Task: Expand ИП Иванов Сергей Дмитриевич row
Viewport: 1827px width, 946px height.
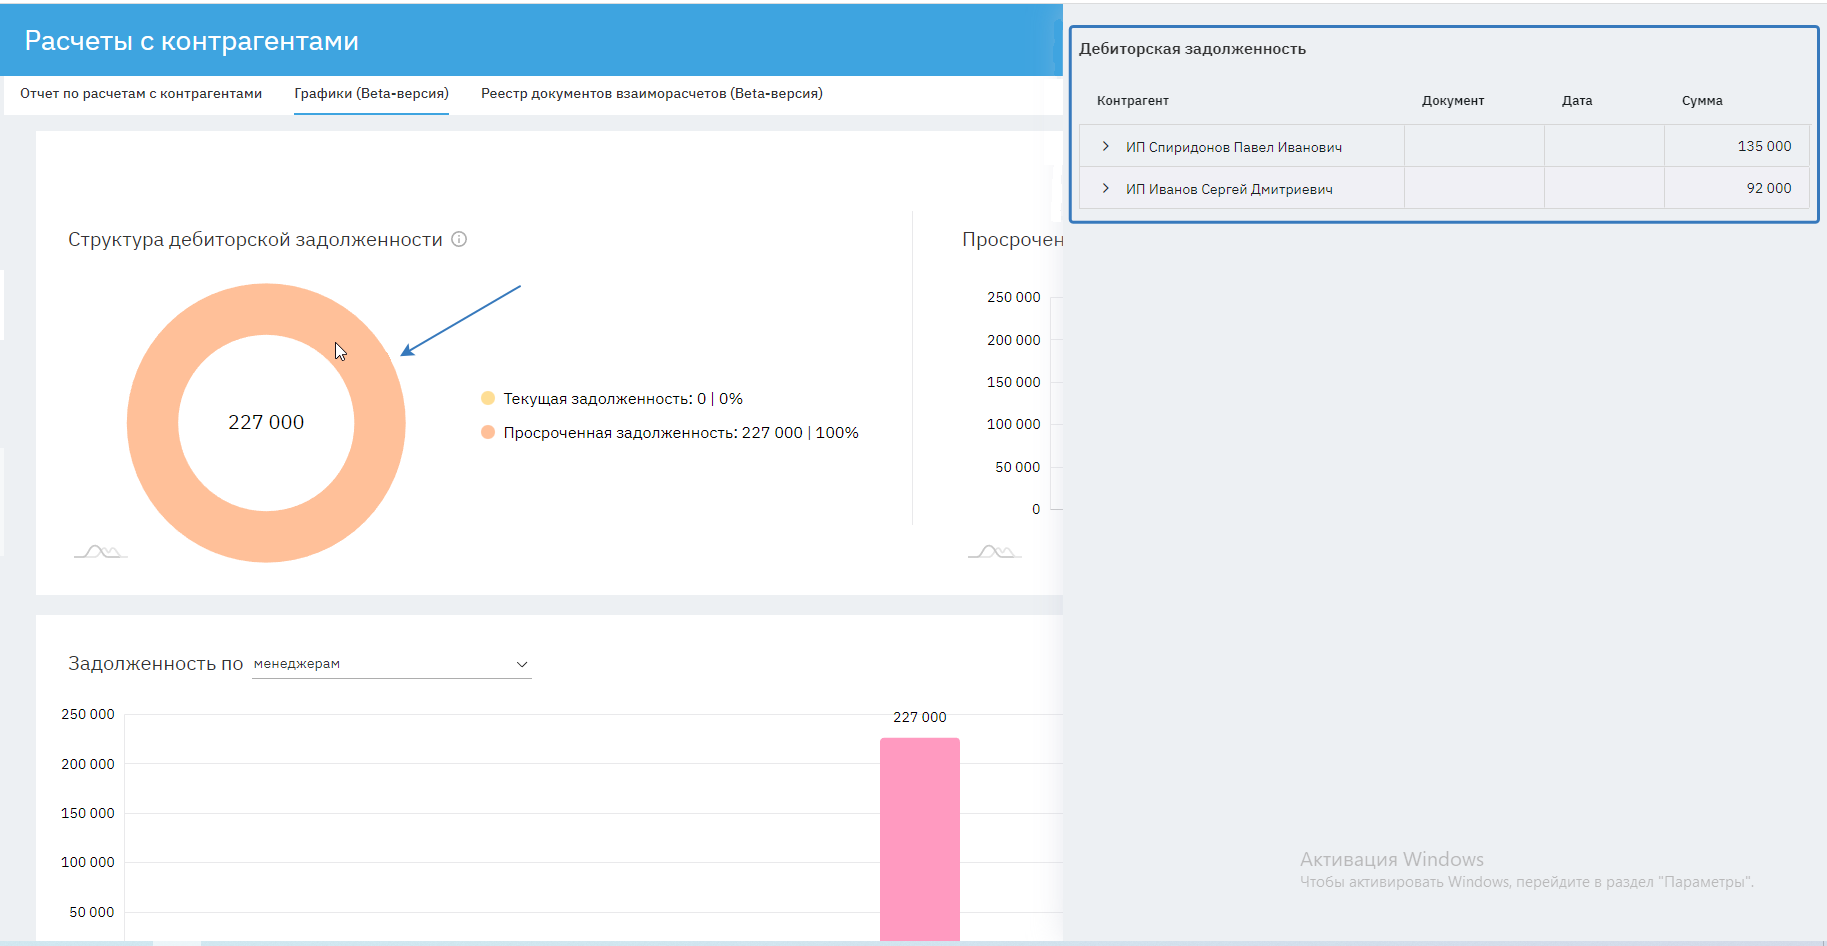Action: pyautogui.click(x=1105, y=188)
